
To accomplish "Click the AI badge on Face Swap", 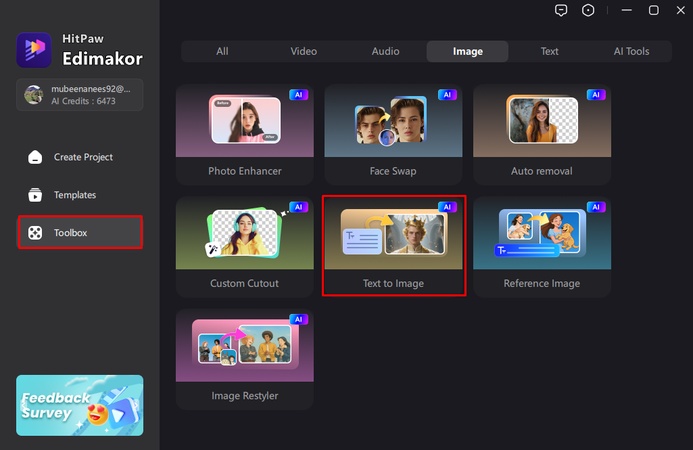I will coord(447,95).
